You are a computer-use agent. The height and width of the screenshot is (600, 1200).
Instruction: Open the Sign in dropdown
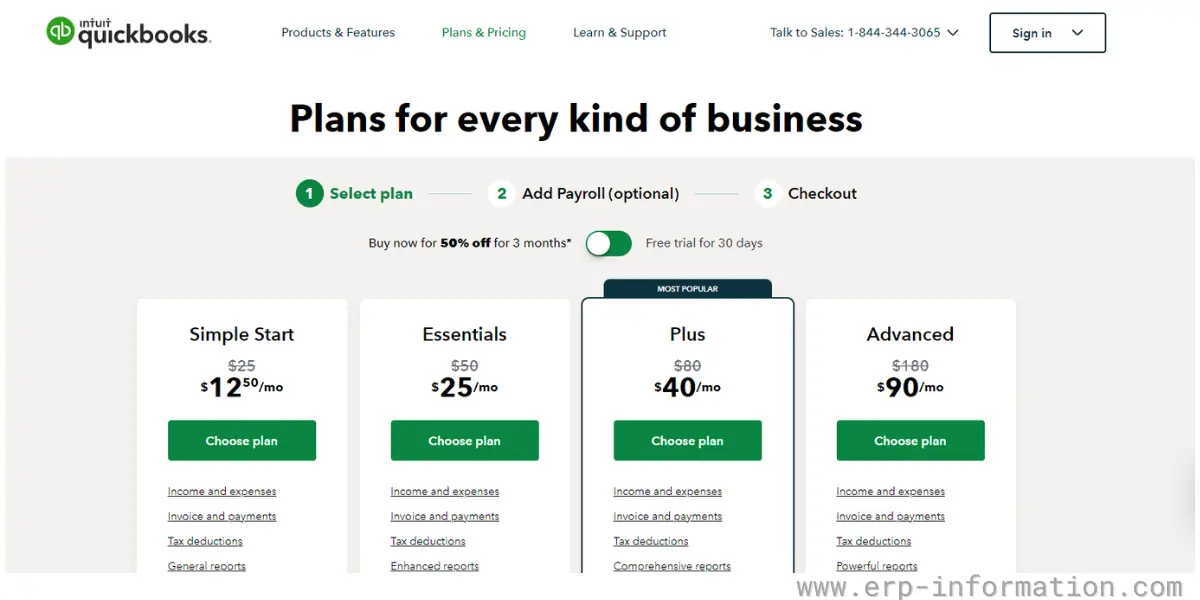(x=1047, y=32)
